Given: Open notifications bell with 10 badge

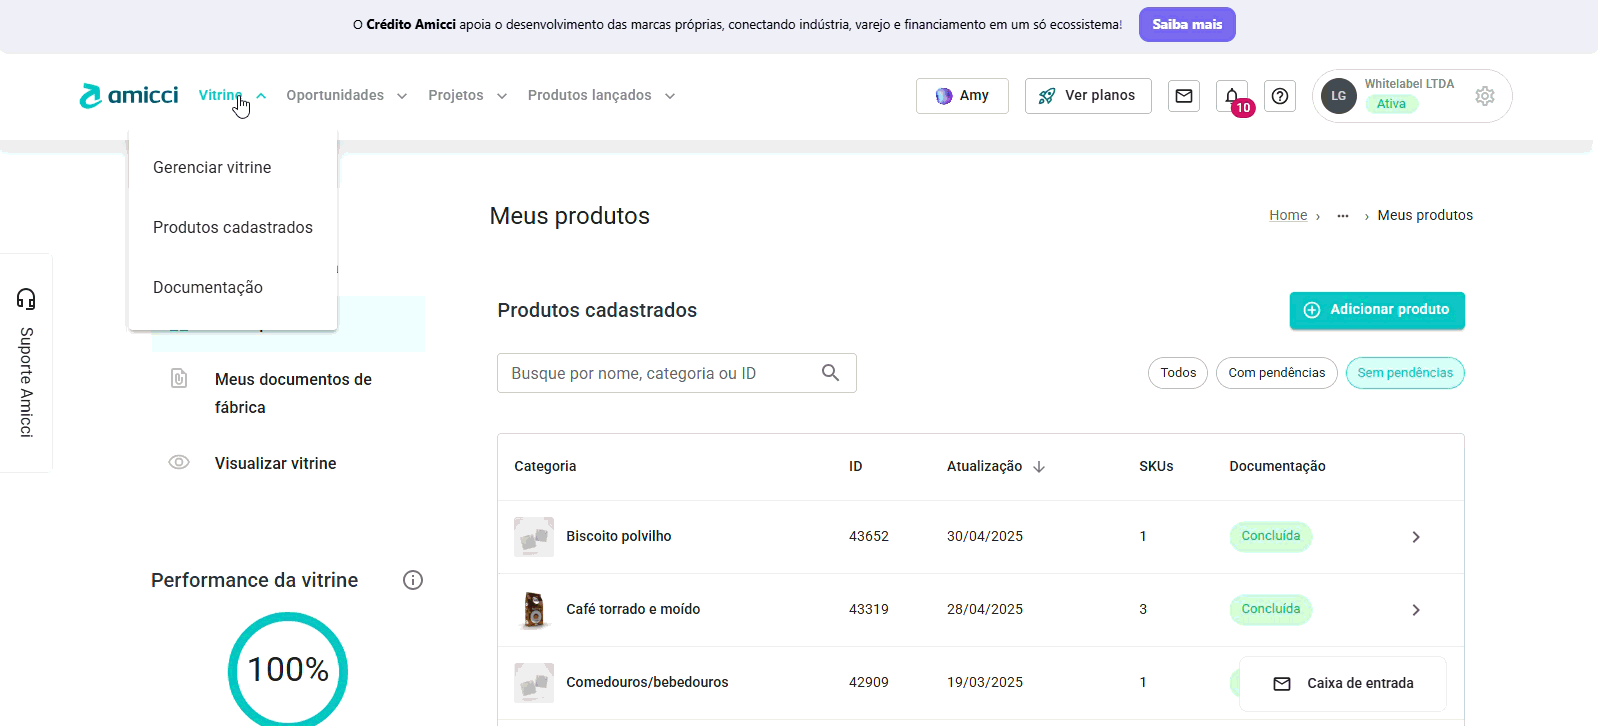Looking at the screenshot, I should 1232,96.
